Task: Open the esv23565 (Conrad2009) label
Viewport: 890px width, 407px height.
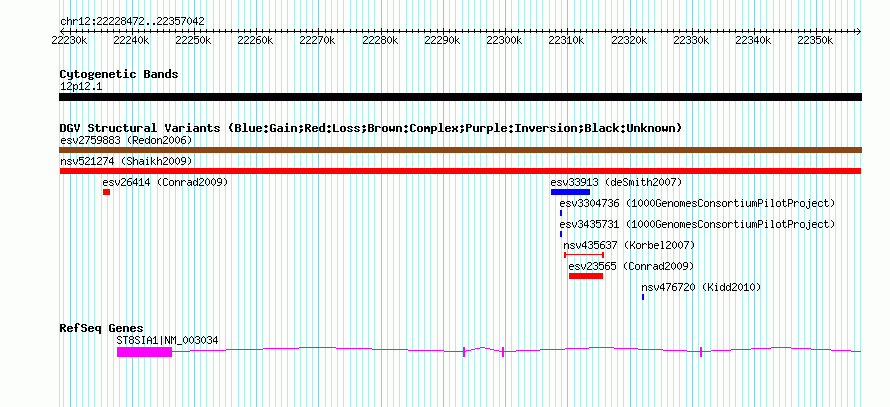Action: pos(631,266)
